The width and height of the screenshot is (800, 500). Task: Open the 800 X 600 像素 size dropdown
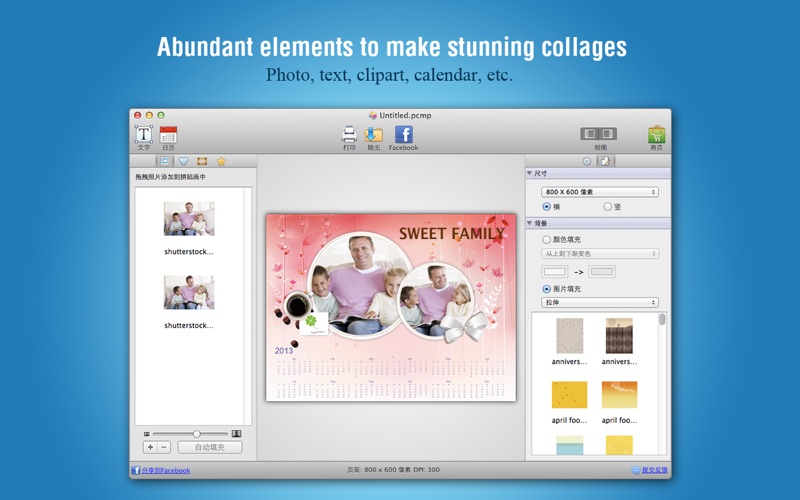click(x=599, y=191)
